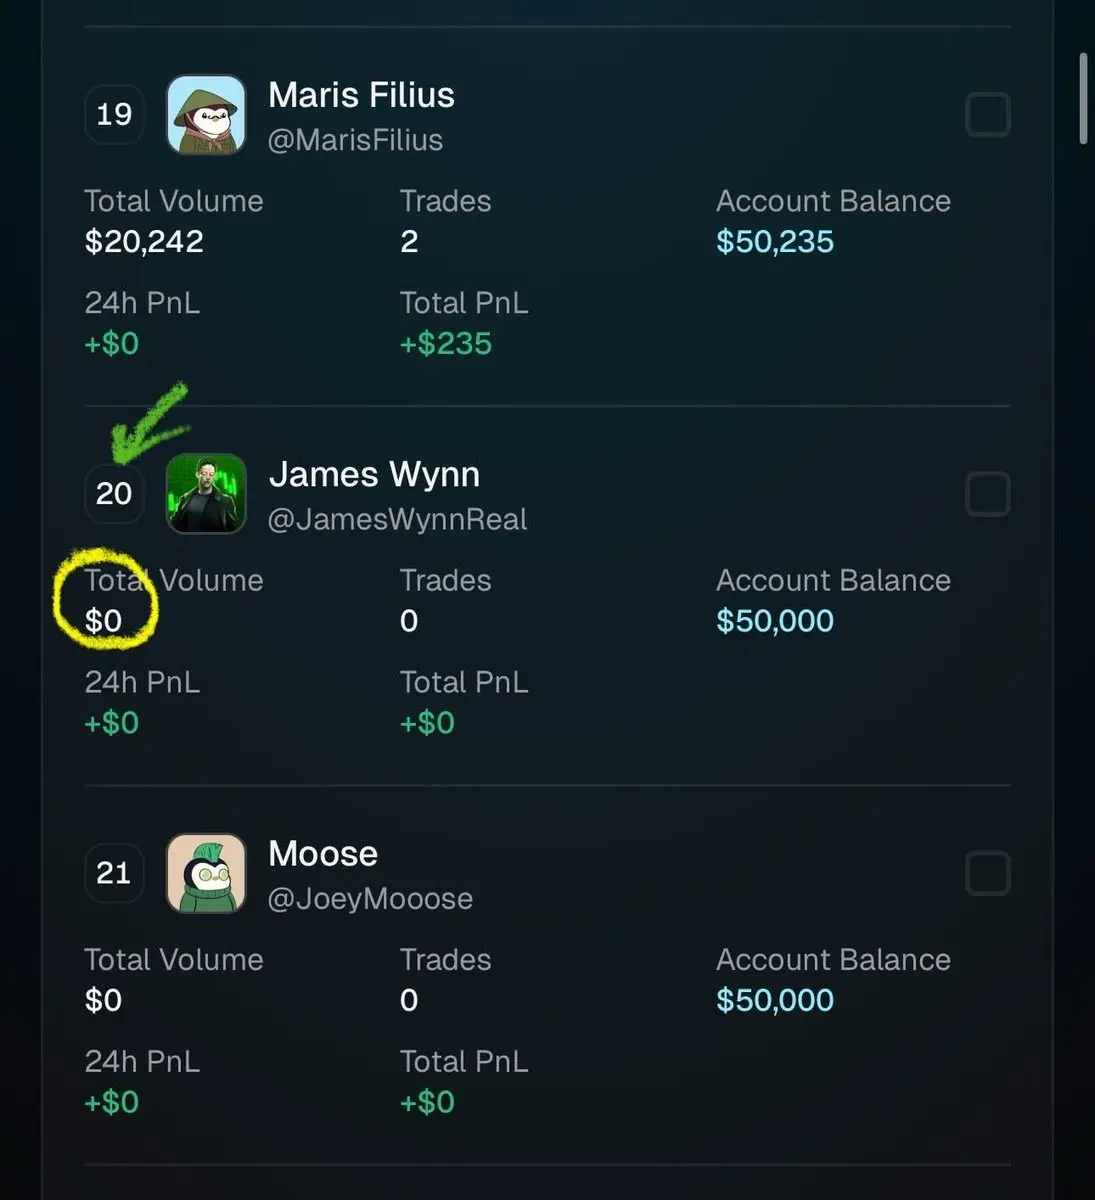Select rank 21 badge
The image size is (1095, 1200).
pos(114,873)
